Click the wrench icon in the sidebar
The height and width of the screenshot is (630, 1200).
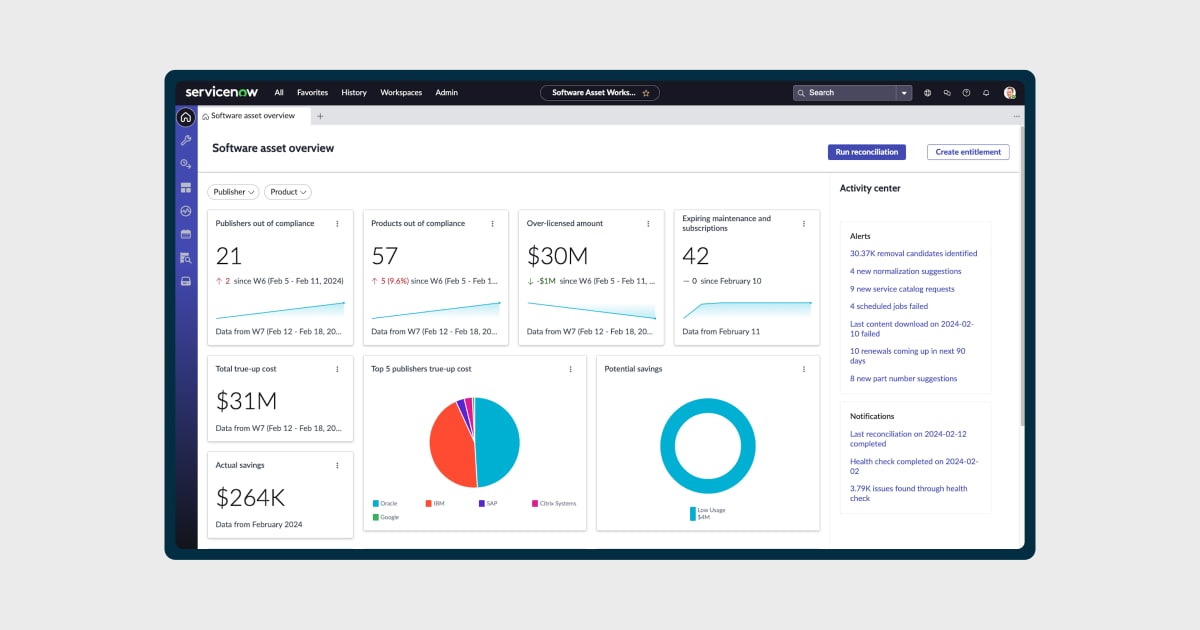(x=185, y=140)
